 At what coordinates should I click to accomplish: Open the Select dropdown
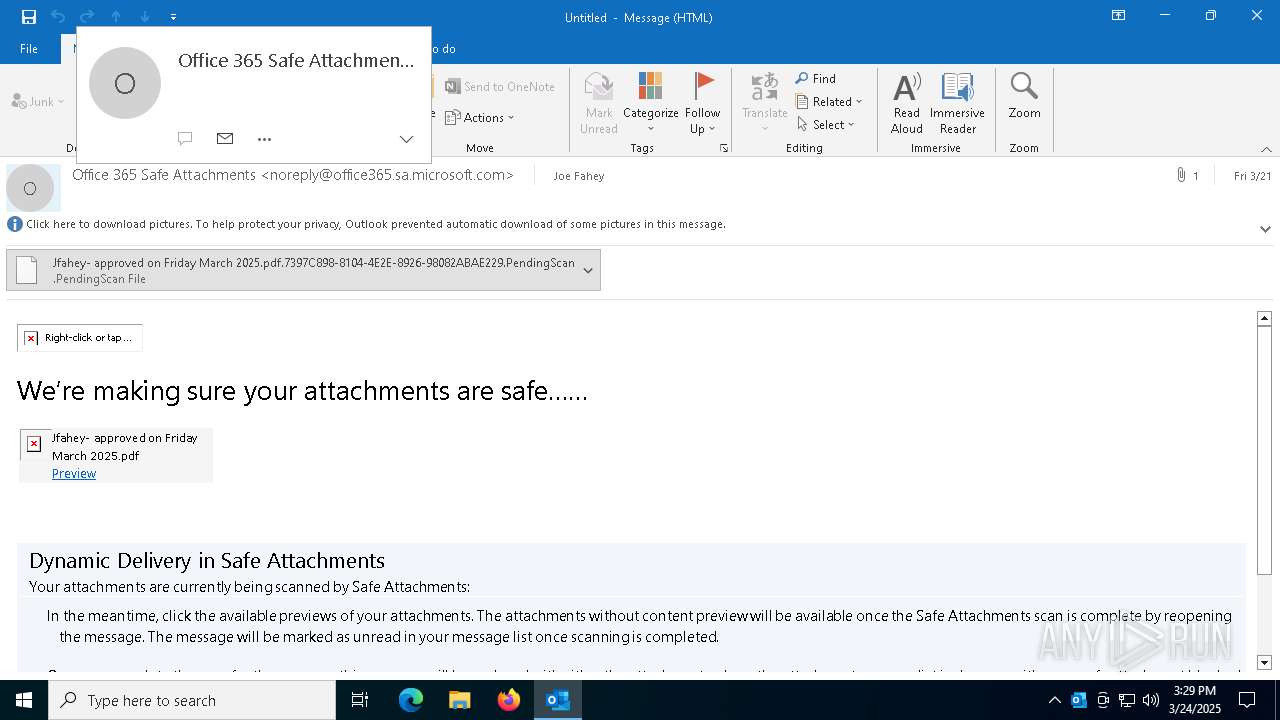[826, 124]
